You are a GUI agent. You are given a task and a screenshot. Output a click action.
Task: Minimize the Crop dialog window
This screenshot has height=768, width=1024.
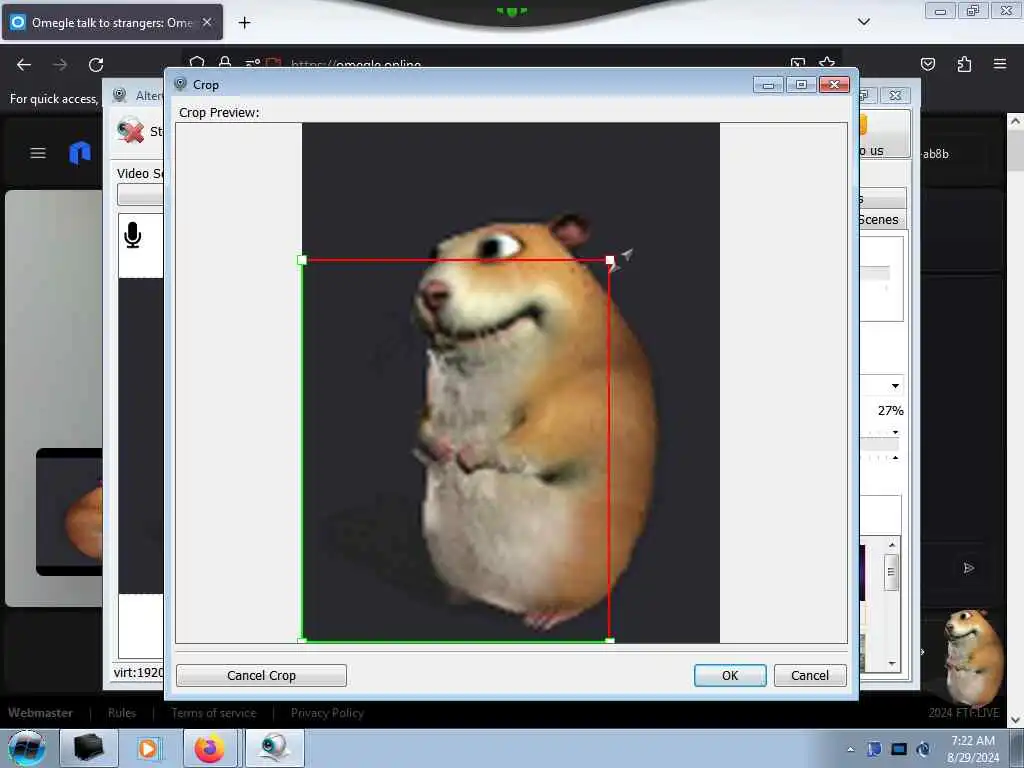[x=769, y=85]
